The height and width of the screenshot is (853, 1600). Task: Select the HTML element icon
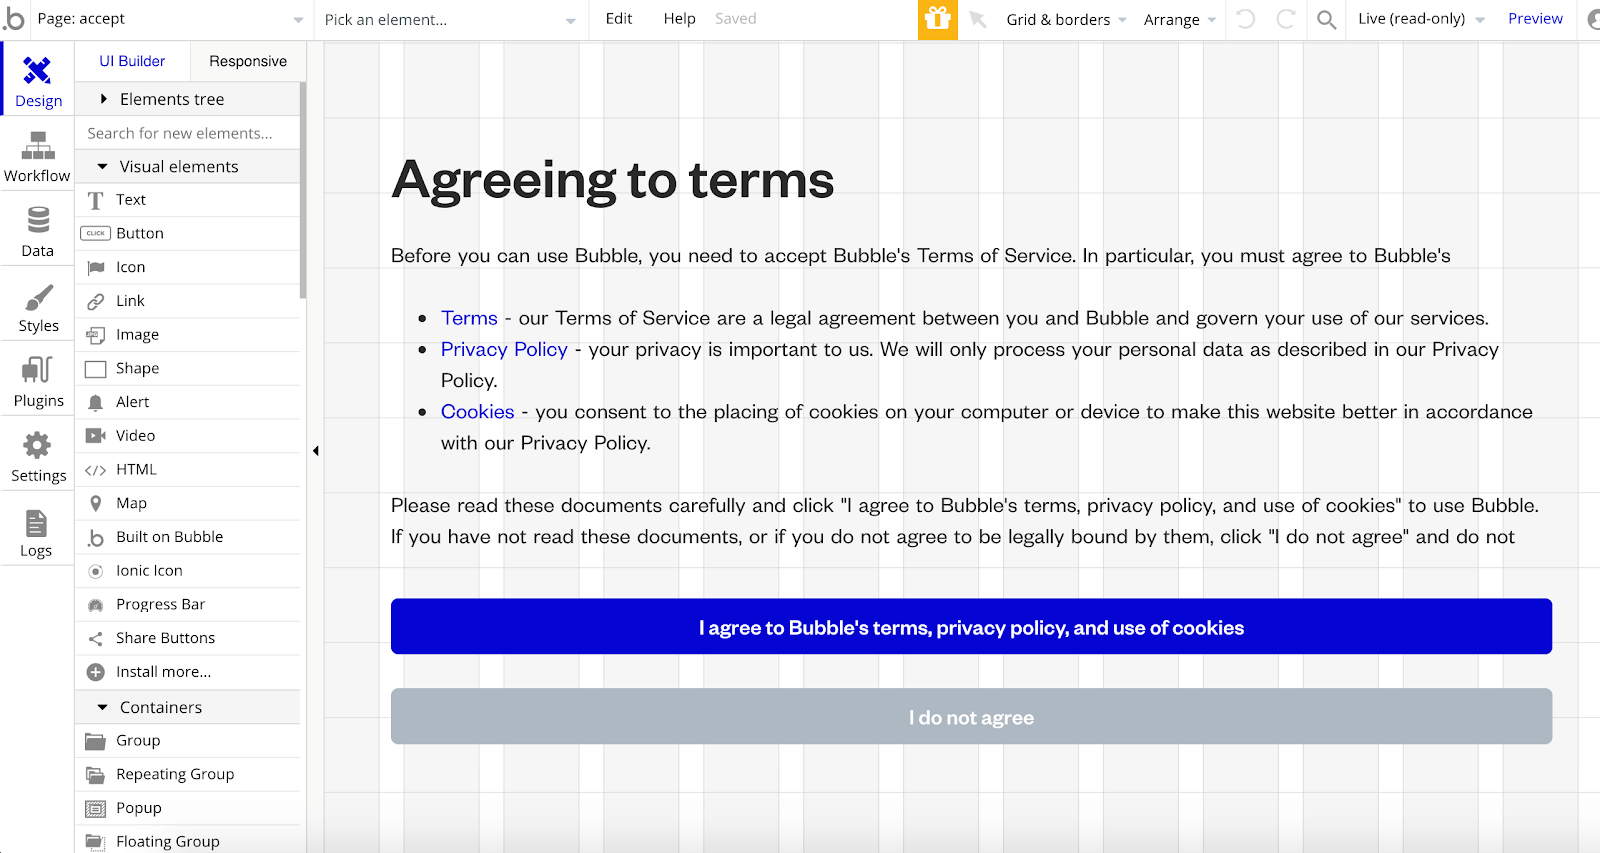[95, 470]
